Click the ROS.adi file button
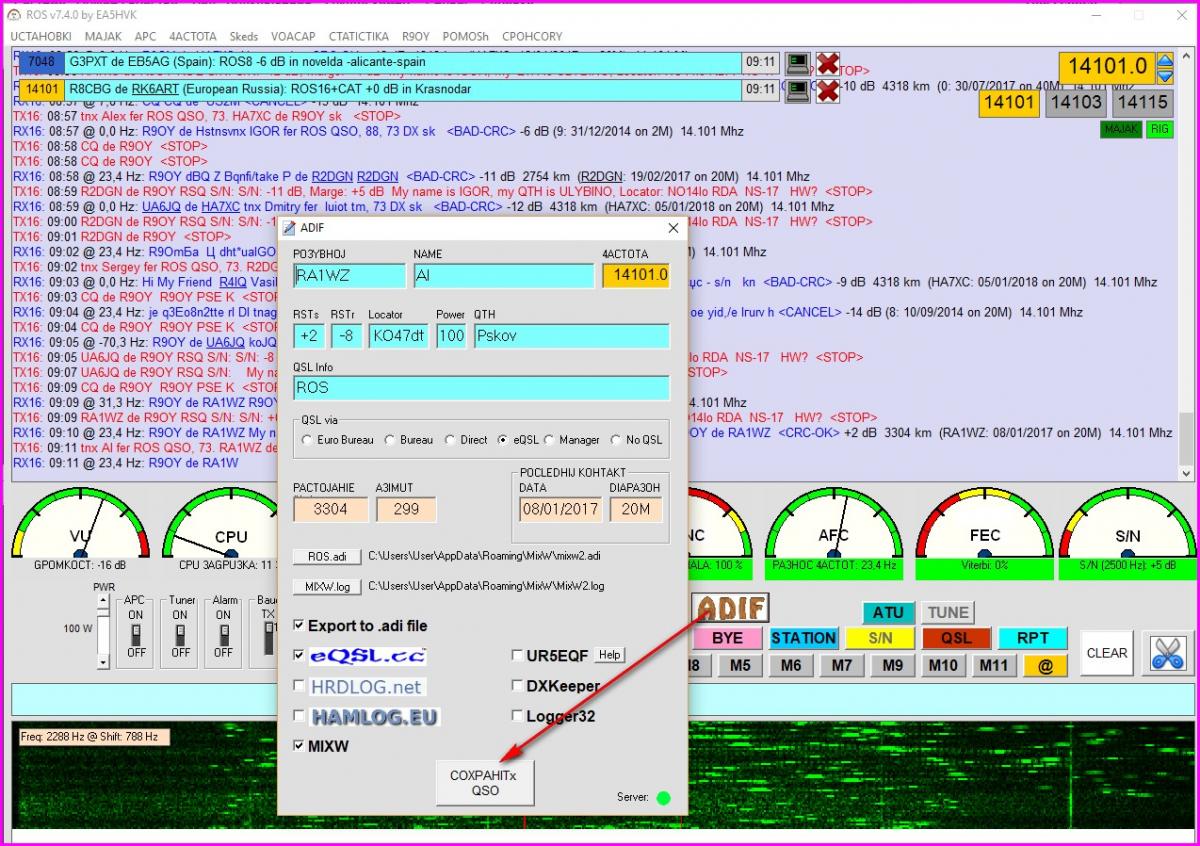Viewport: 1200px width, 846px height. (x=326, y=556)
